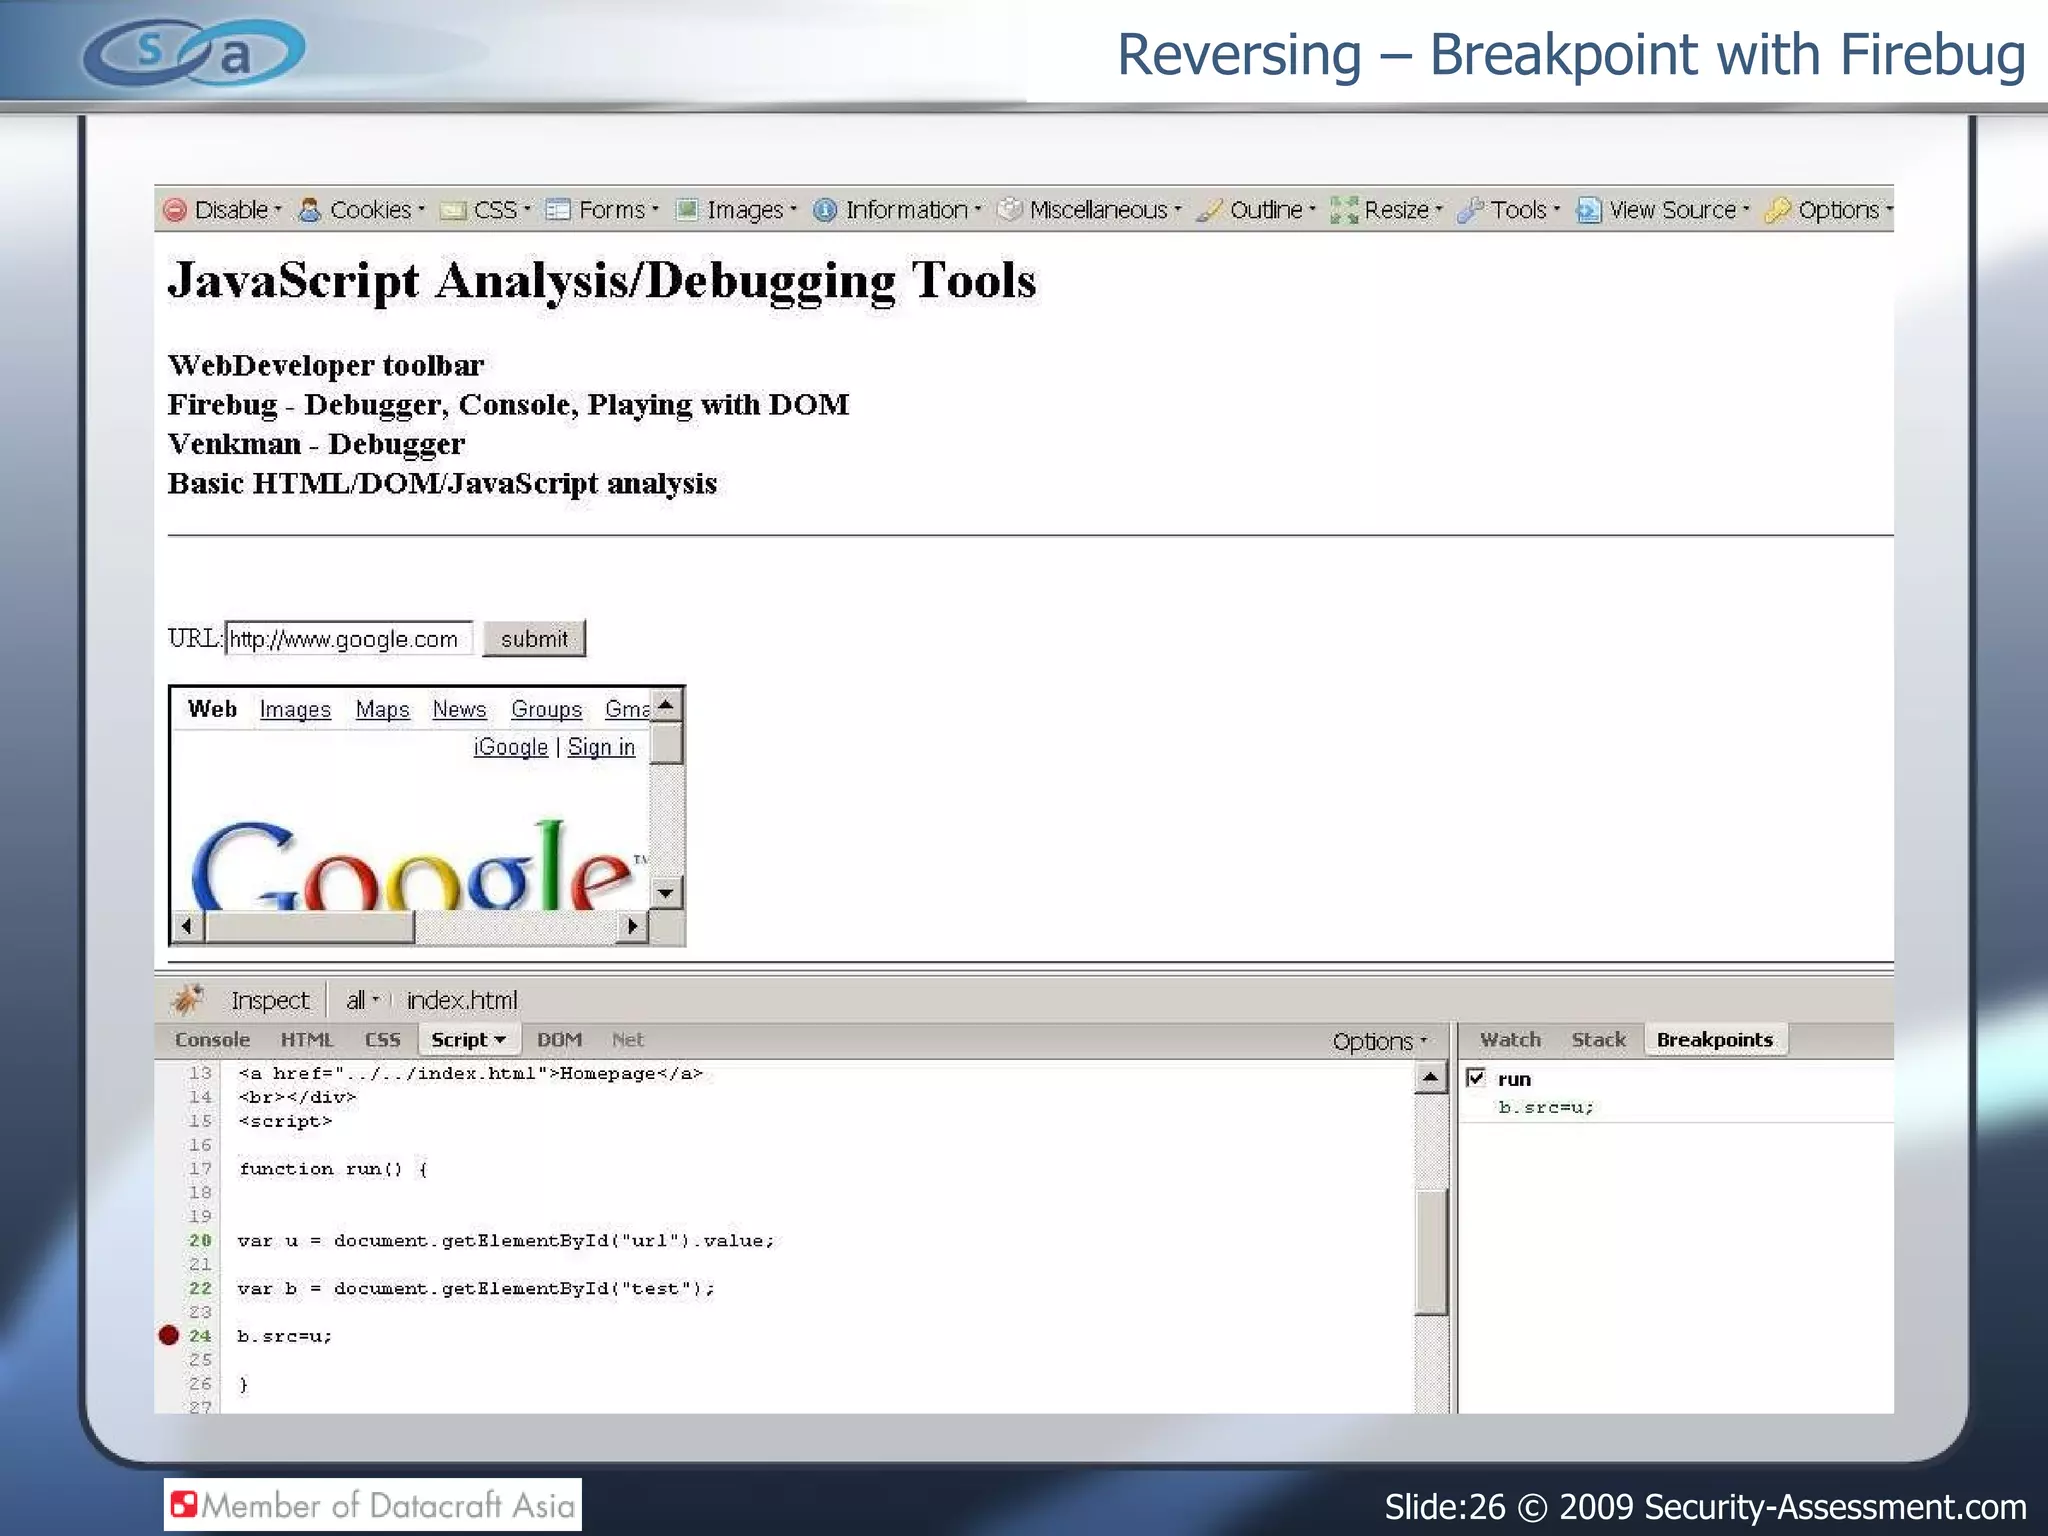Open the Watch side tab
This screenshot has width=2048, height=1536.
click(1510, 1040)
